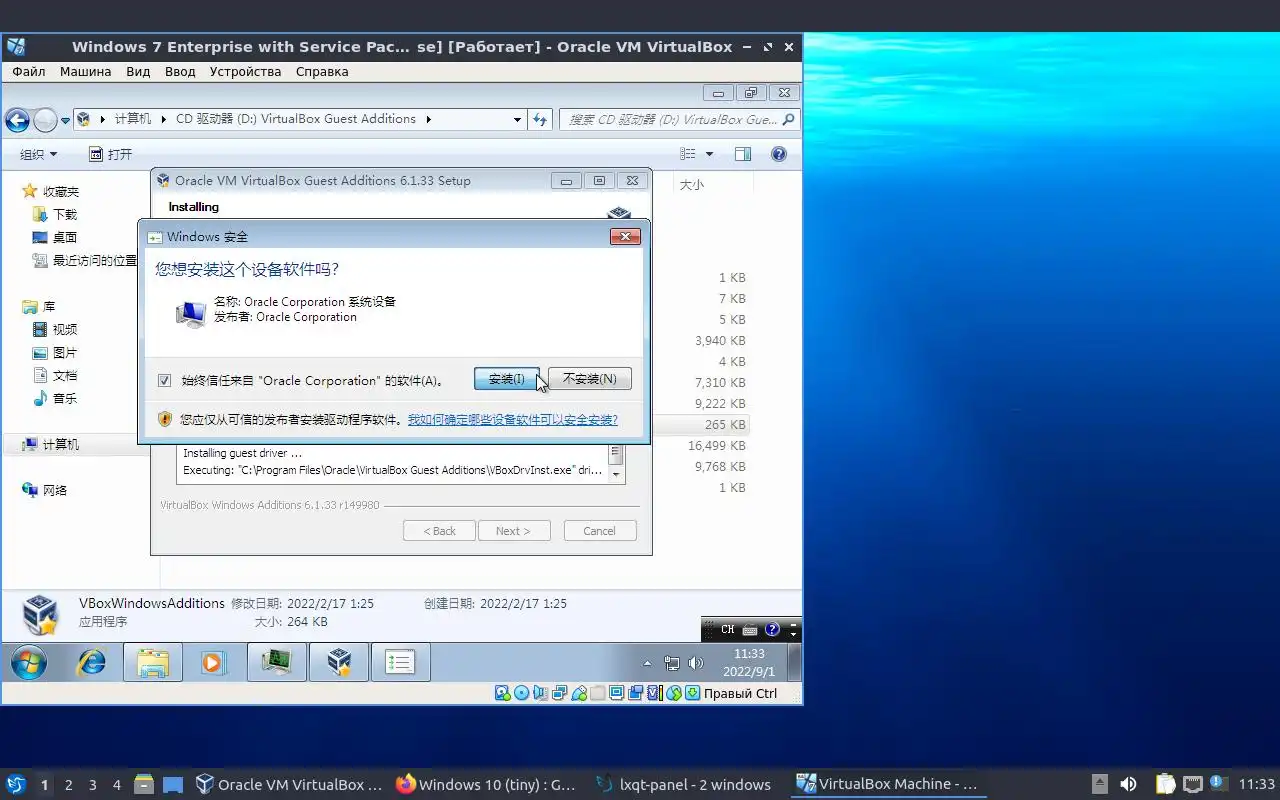The height and width of the screenshot is (800, 1280).
Task: Open the Windows 7 Start menu orb
Action: 28,662
